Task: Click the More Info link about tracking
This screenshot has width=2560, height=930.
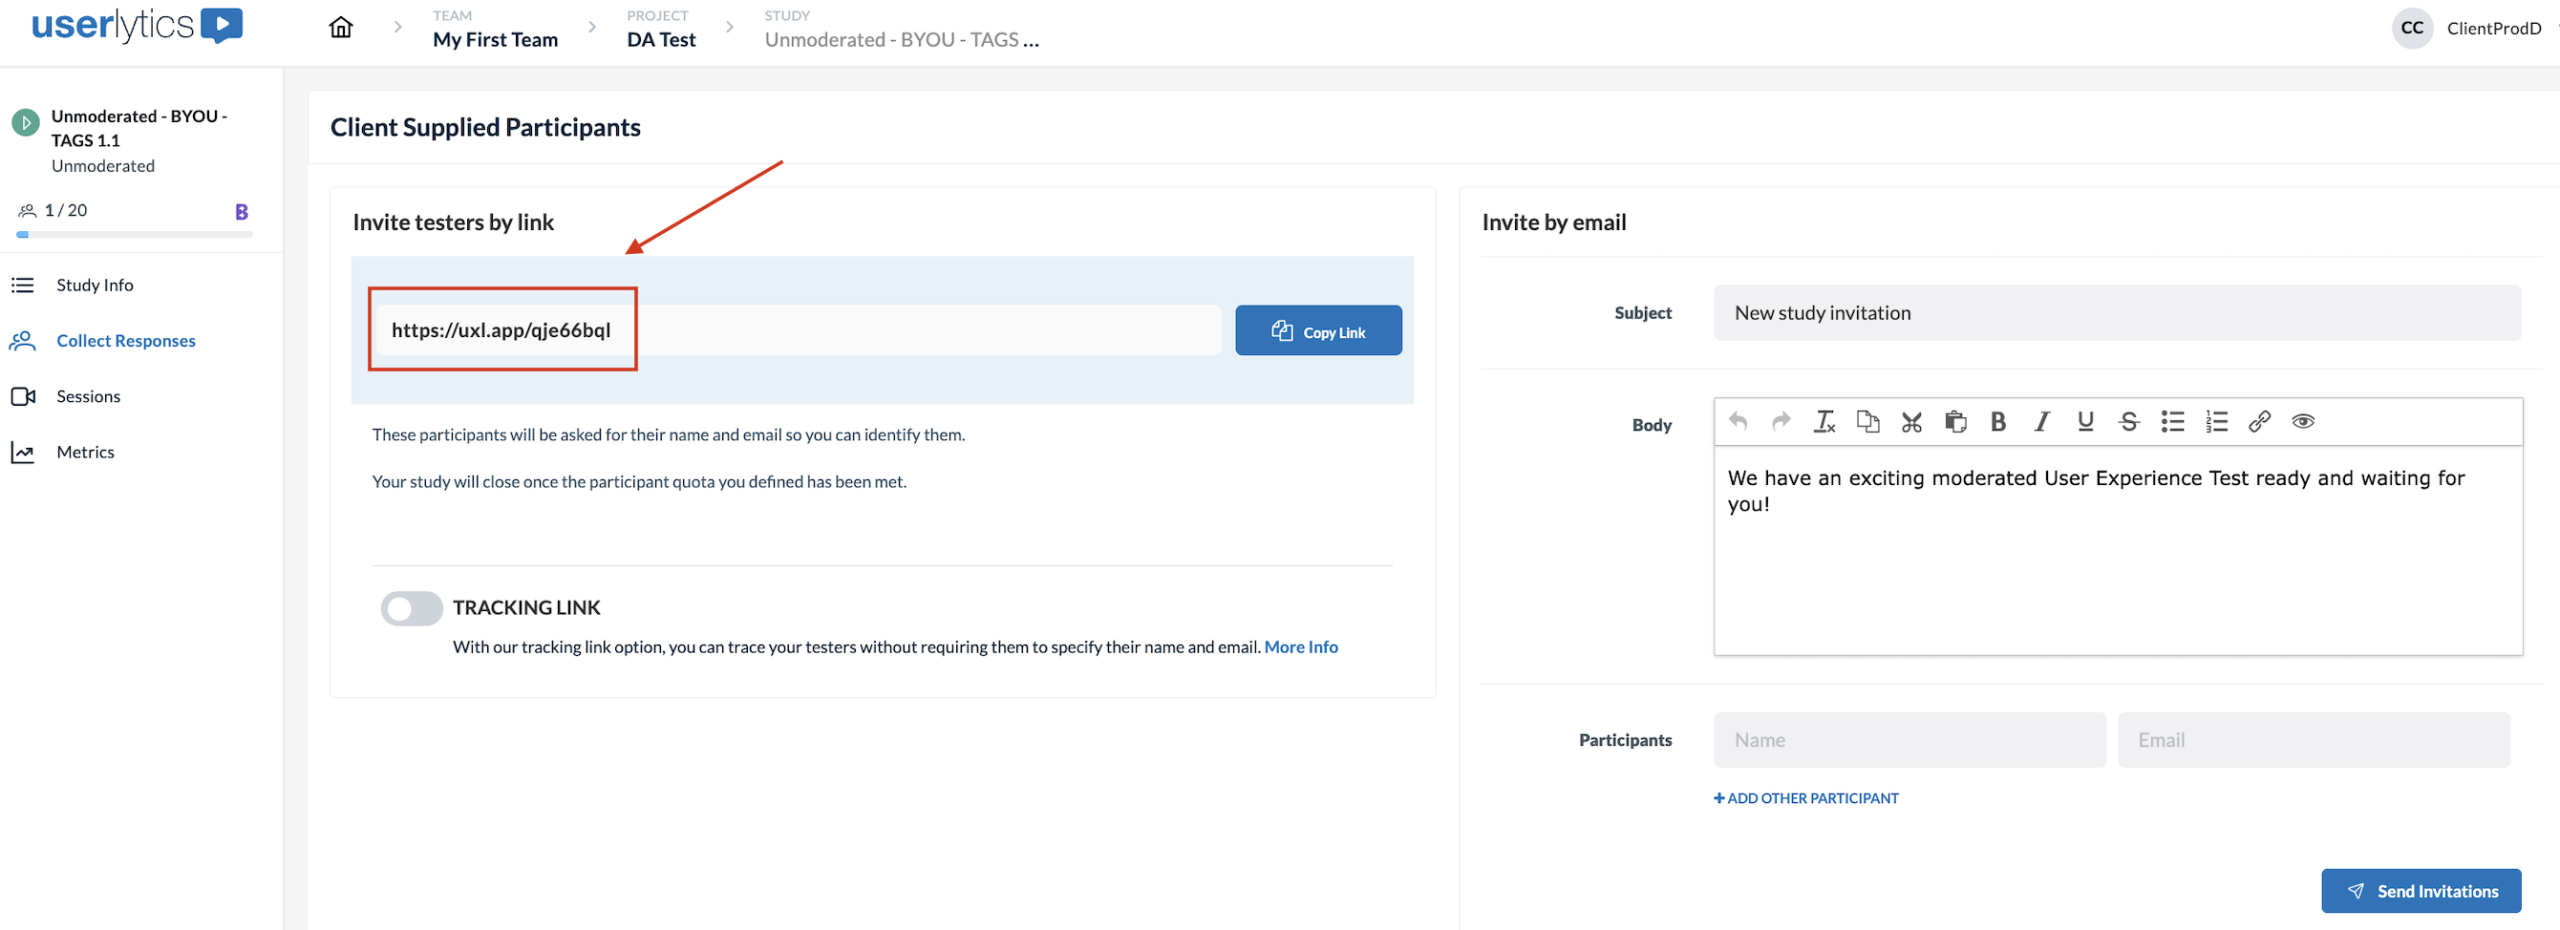Action: tap(1300, 646)
